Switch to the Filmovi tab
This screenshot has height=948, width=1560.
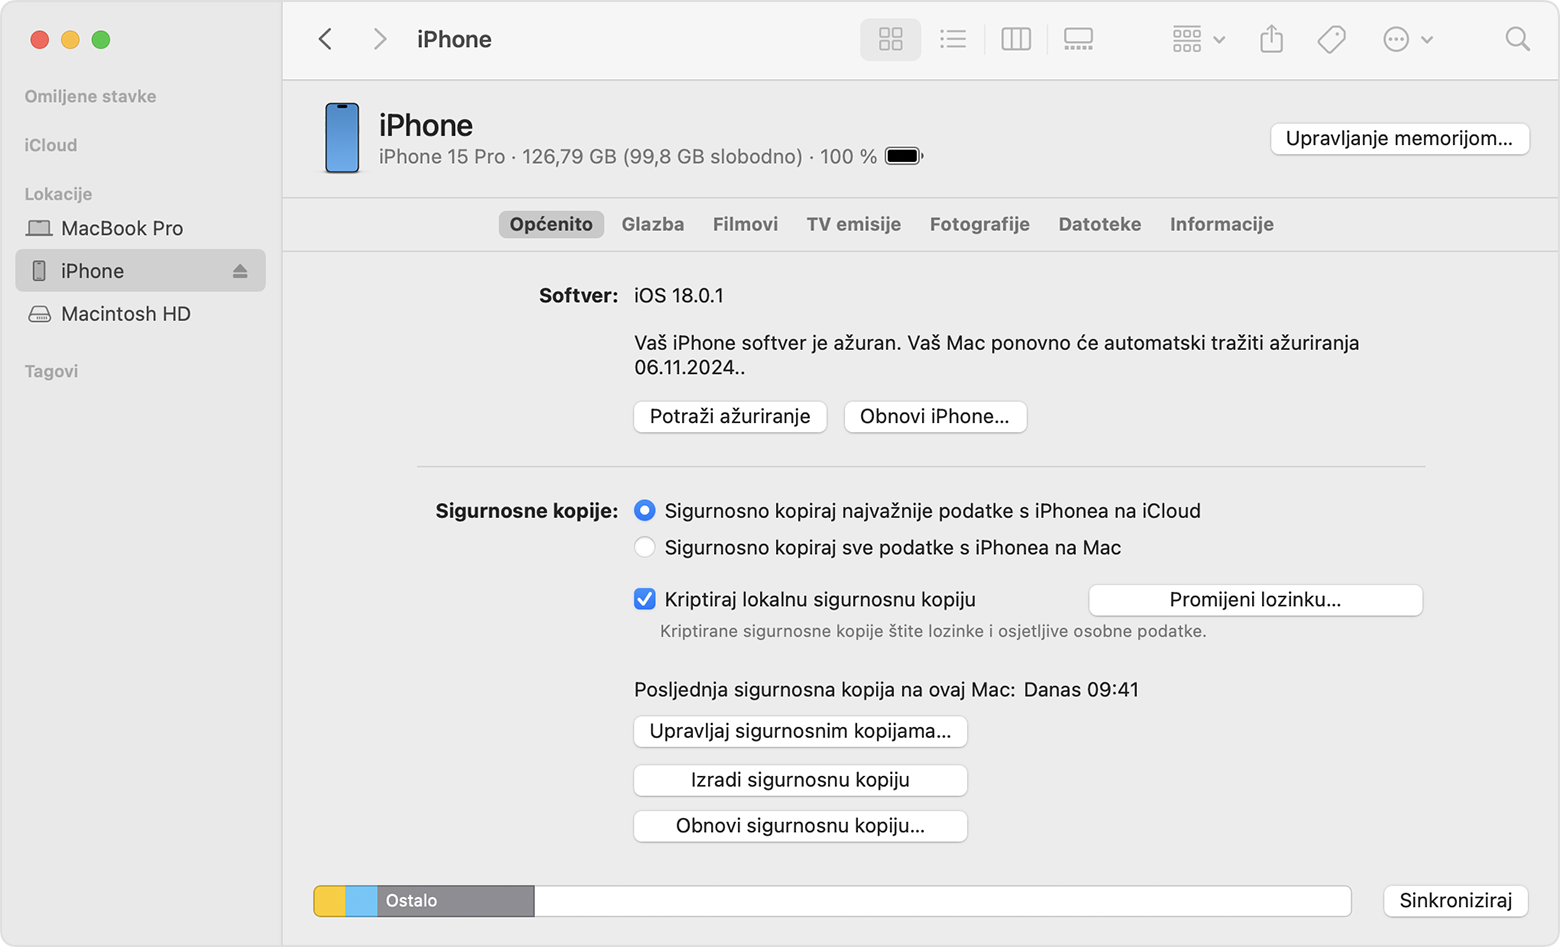click(745, 224)
